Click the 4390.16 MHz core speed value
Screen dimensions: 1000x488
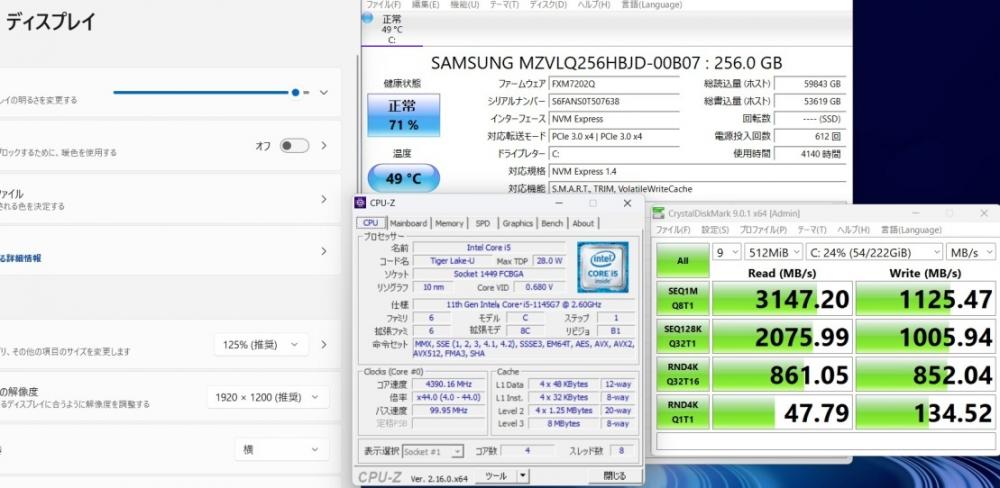pos(447,384)
